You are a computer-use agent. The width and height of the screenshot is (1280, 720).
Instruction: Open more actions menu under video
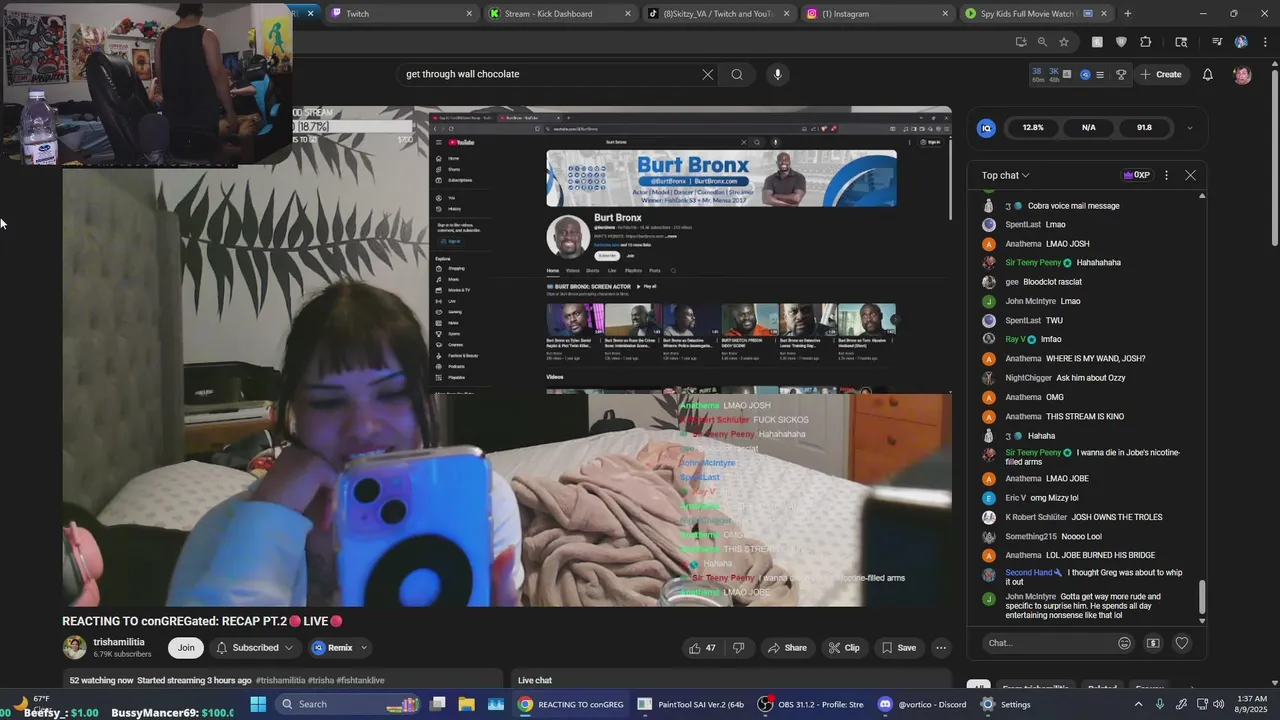point(940,648)
